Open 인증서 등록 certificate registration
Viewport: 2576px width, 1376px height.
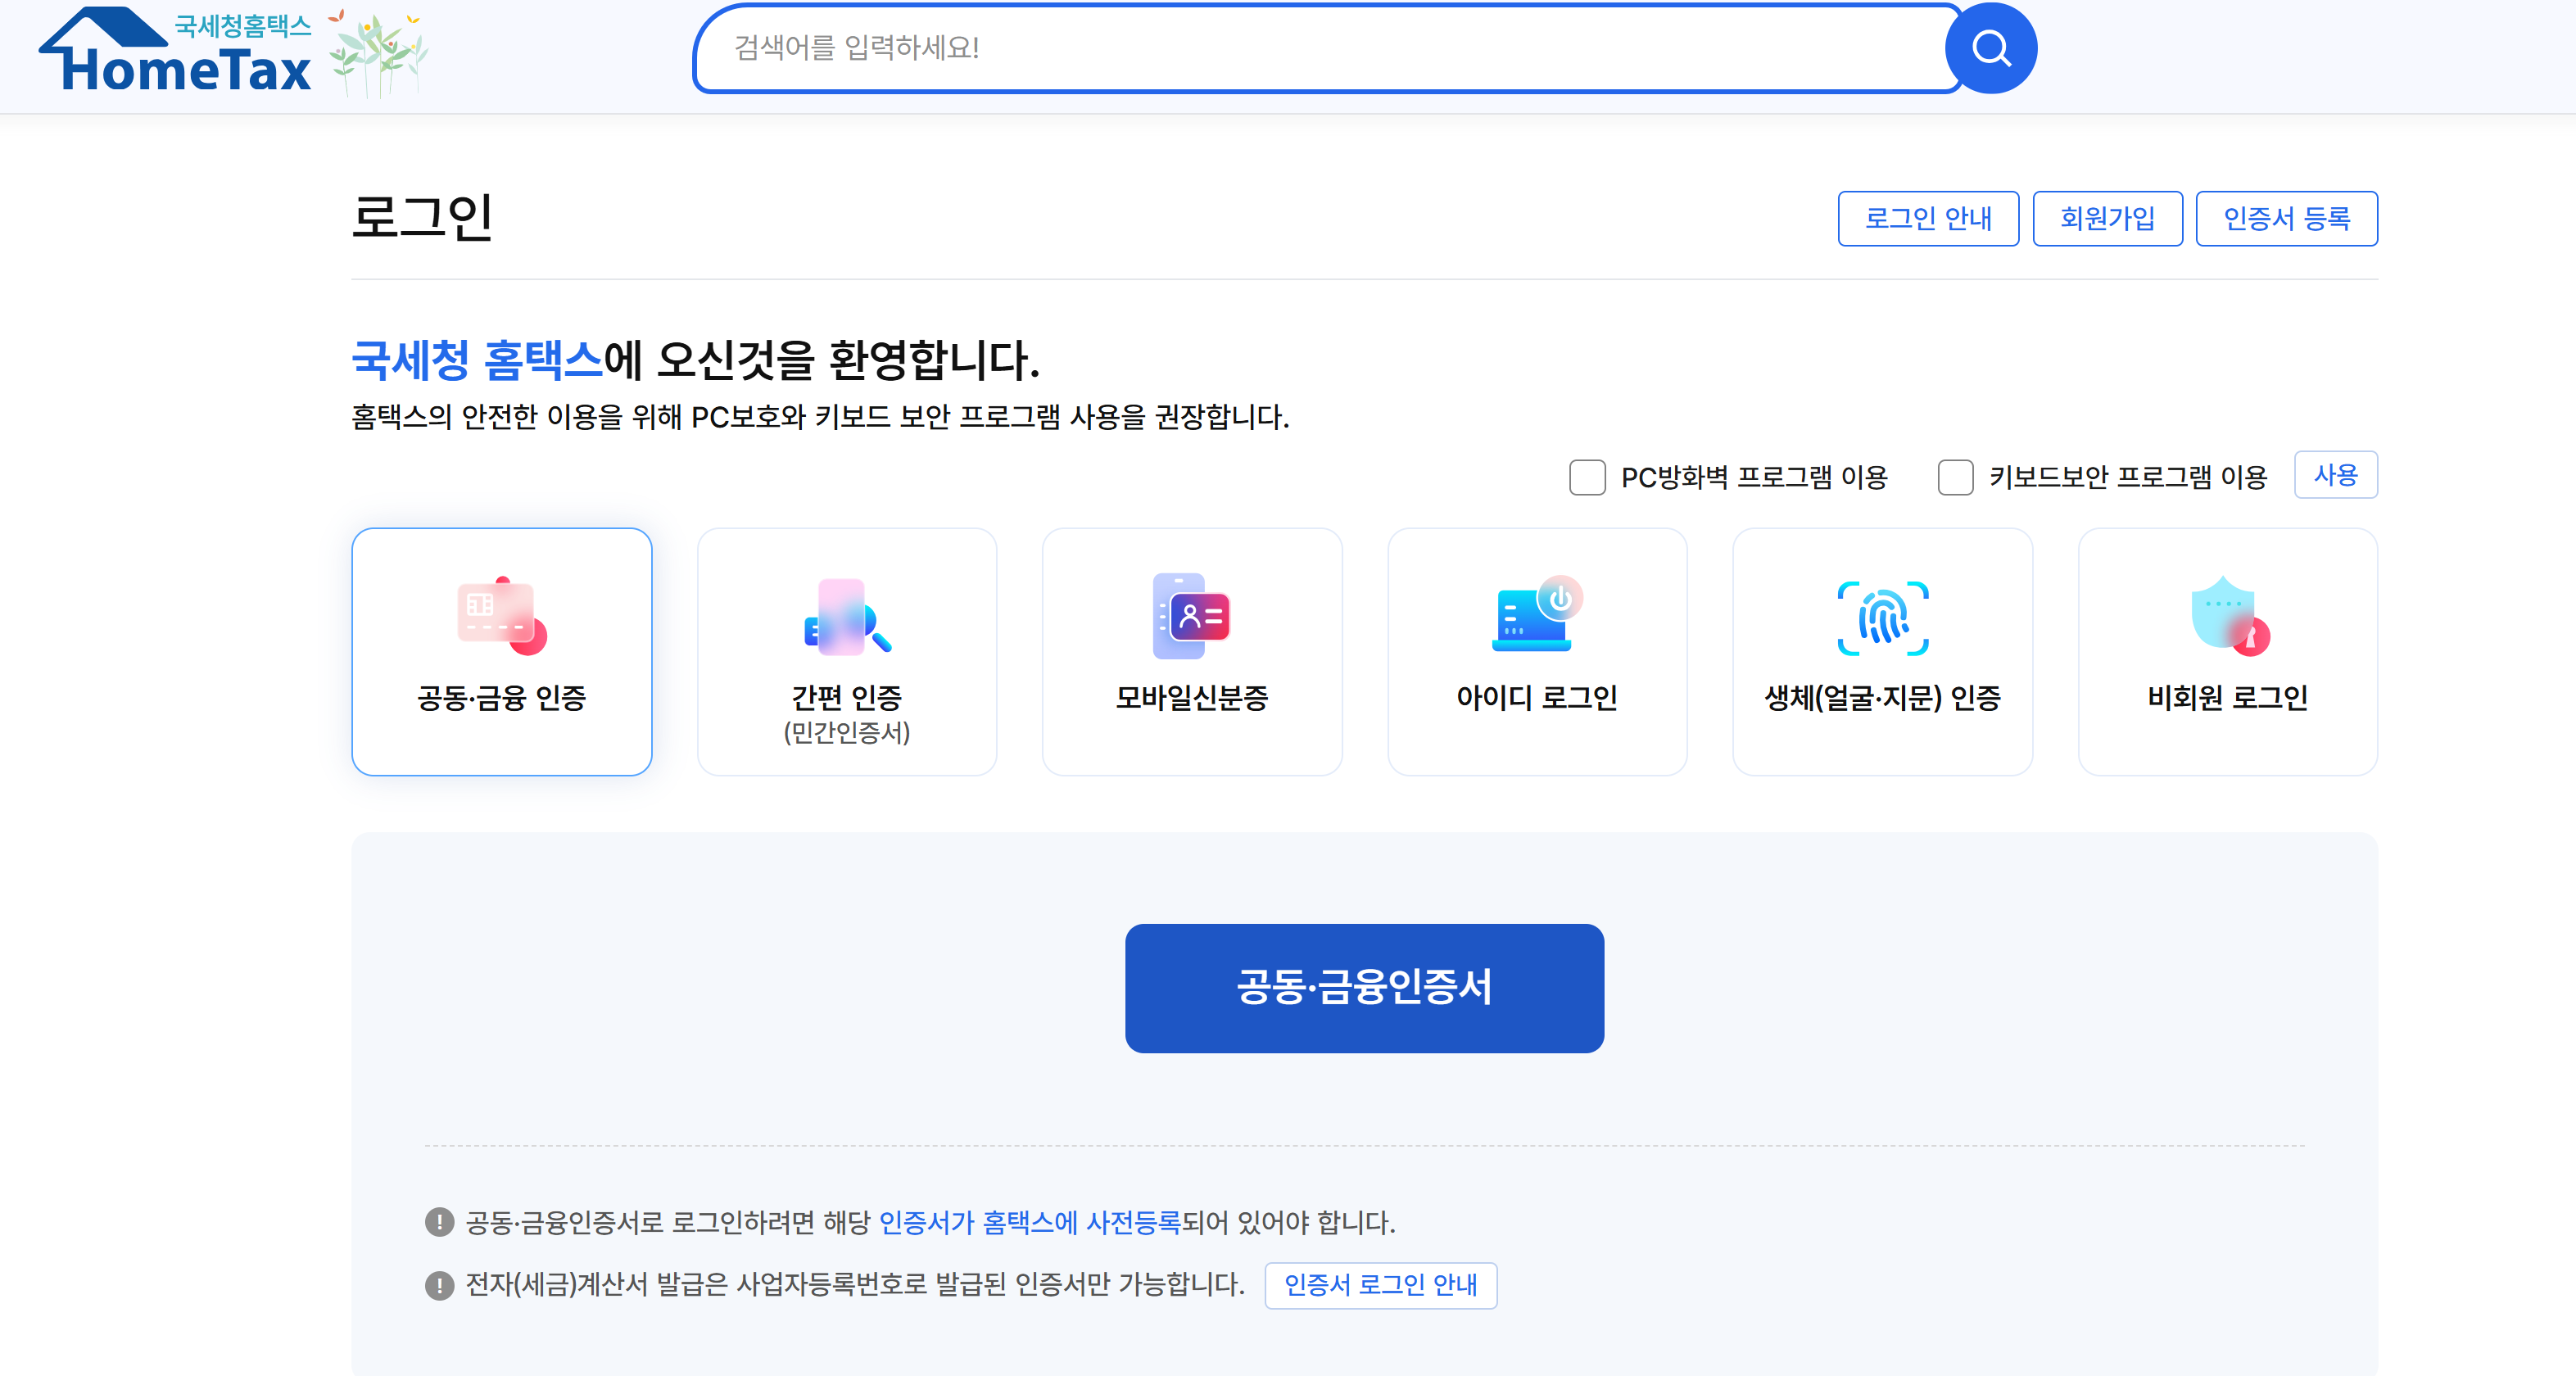[2286, 218]
